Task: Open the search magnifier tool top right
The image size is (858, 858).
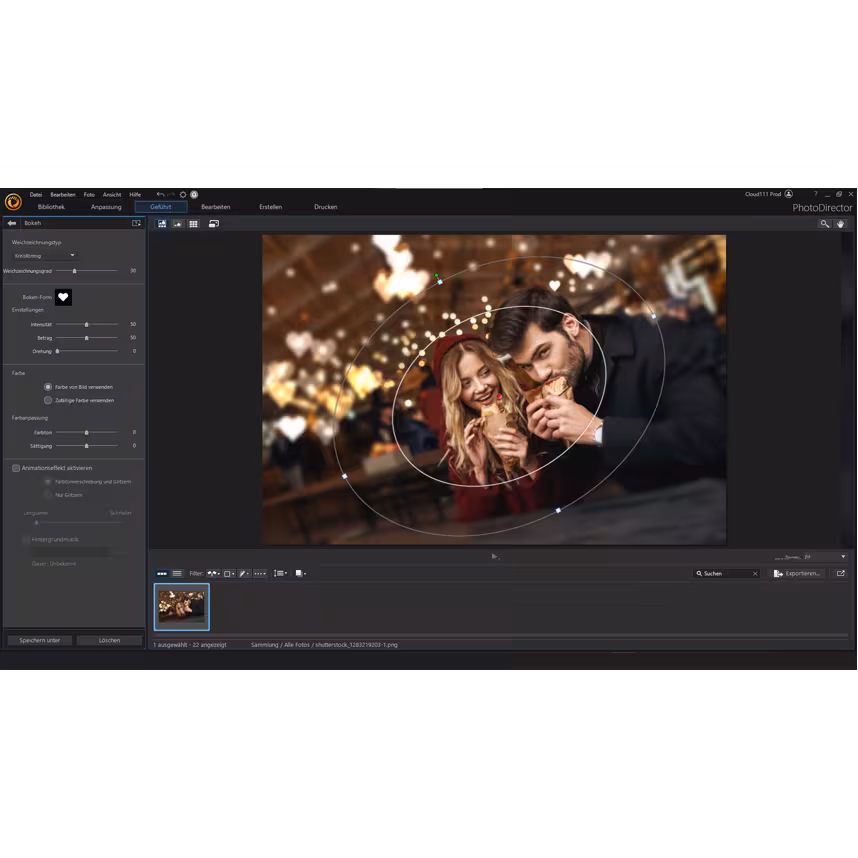Action: coord(826,224)
